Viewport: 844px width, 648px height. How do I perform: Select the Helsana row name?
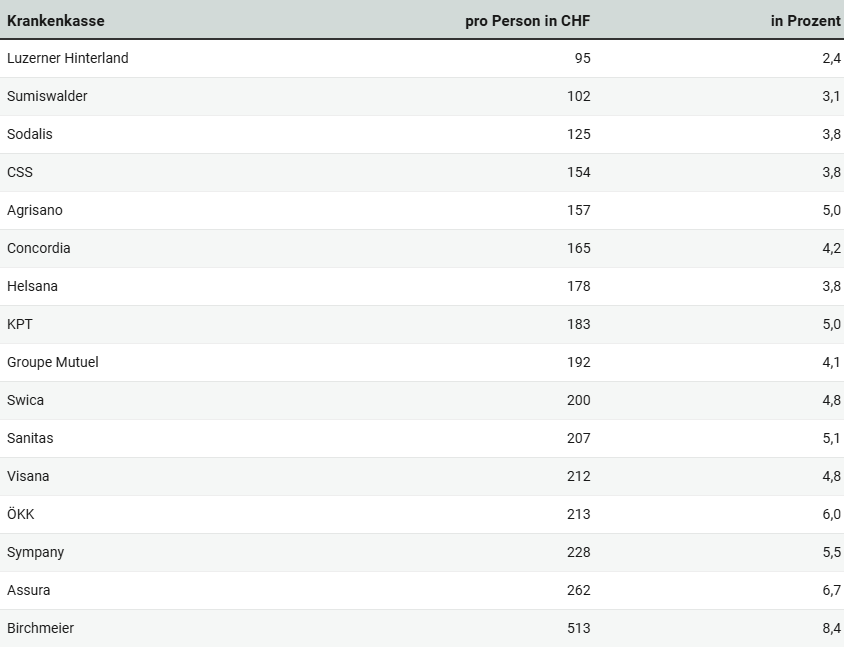coord(33,286)
